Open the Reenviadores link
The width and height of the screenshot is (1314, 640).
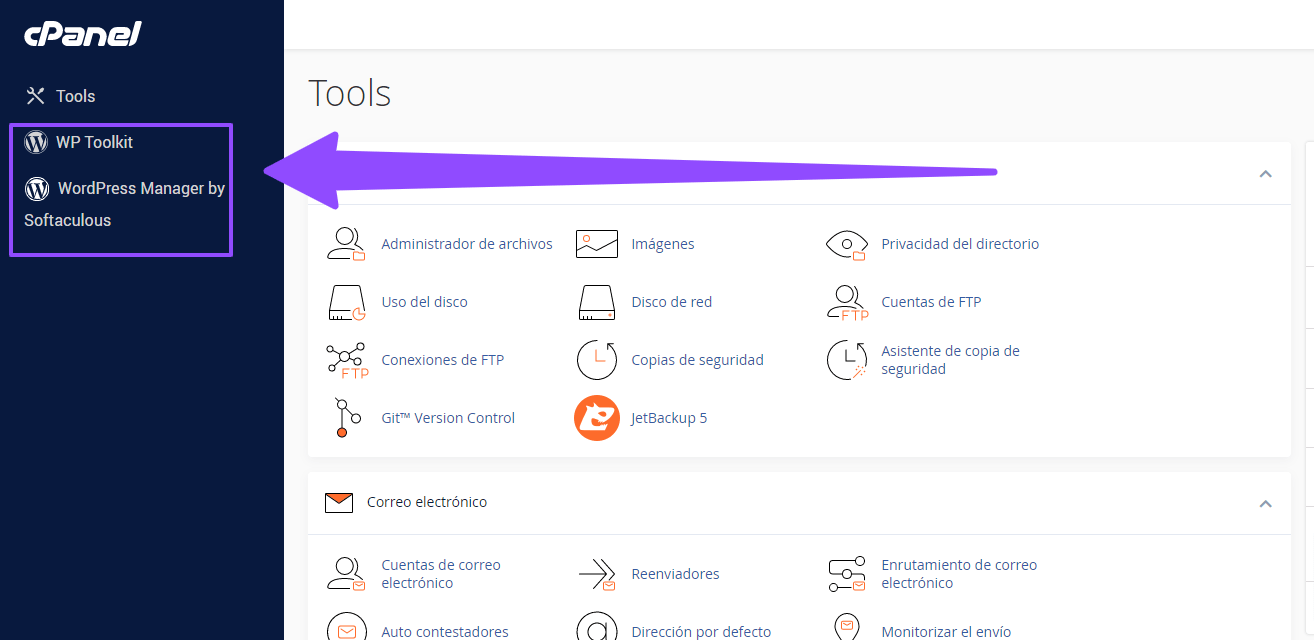coord(675,574)
